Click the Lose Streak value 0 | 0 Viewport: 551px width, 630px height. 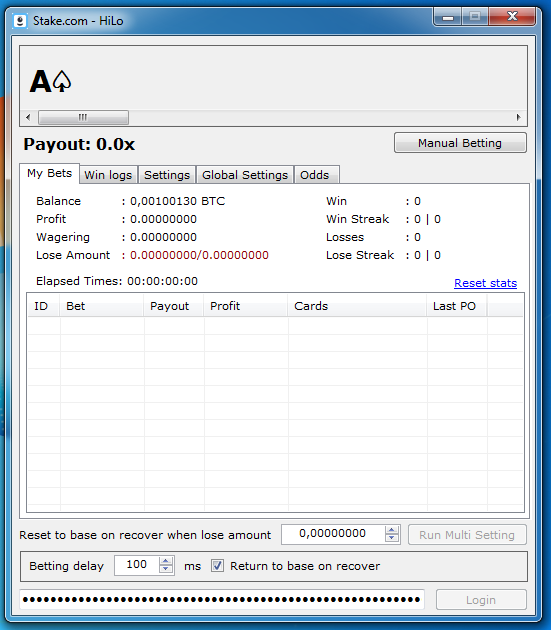tap(428, 255)
